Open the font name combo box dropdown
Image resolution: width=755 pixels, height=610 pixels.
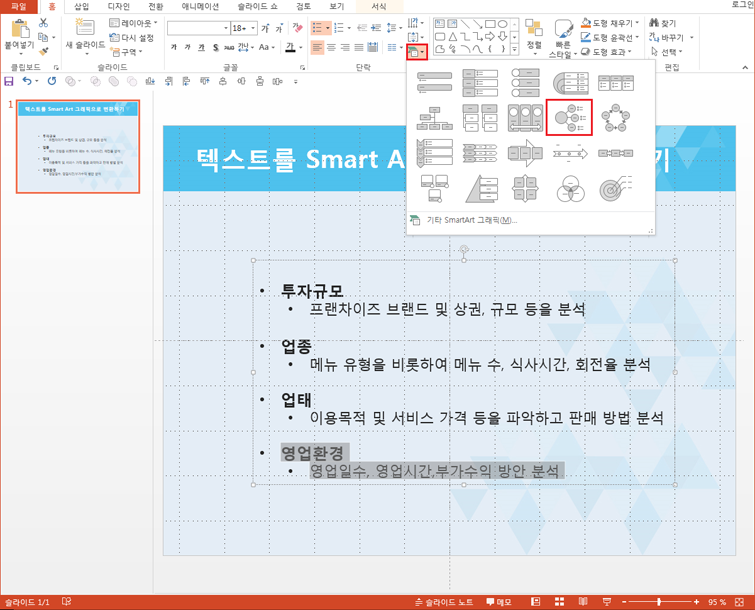pos(226,28)
